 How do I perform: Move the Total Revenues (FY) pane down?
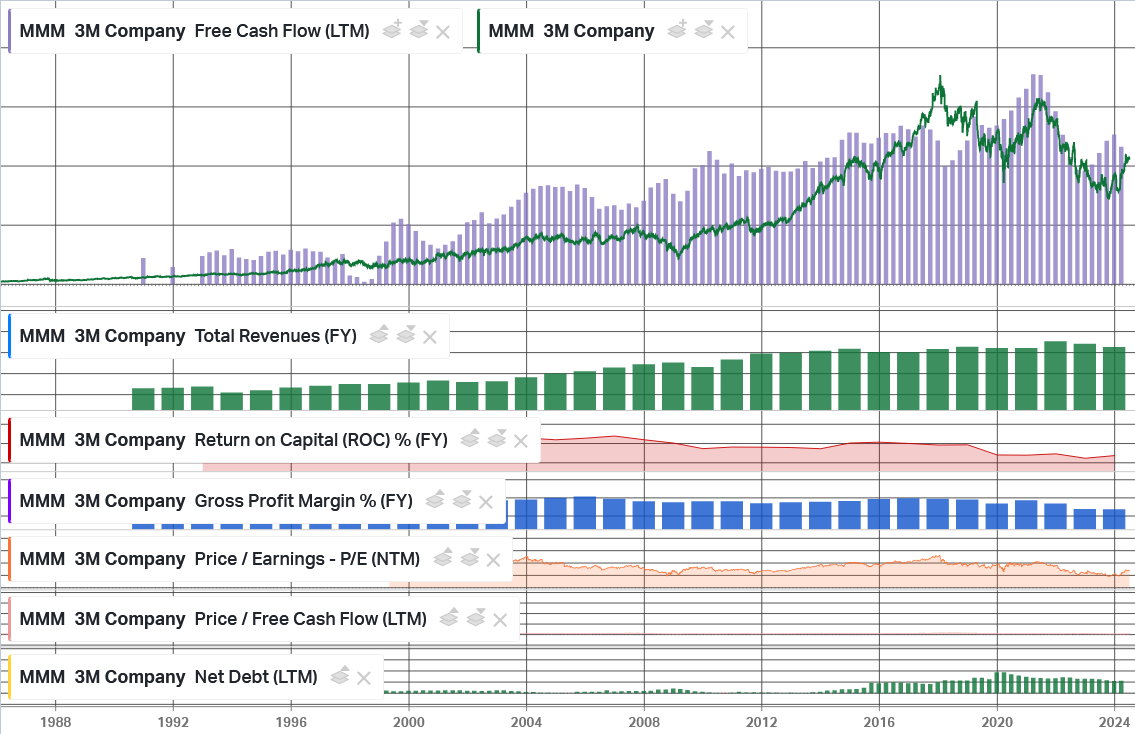[405, 335]
